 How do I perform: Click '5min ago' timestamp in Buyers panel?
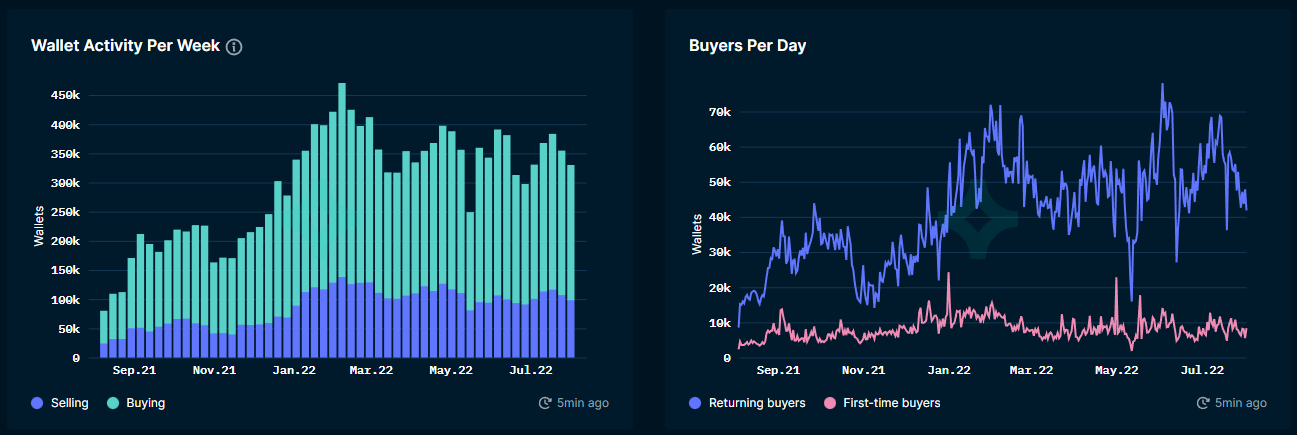point(1241,403)
